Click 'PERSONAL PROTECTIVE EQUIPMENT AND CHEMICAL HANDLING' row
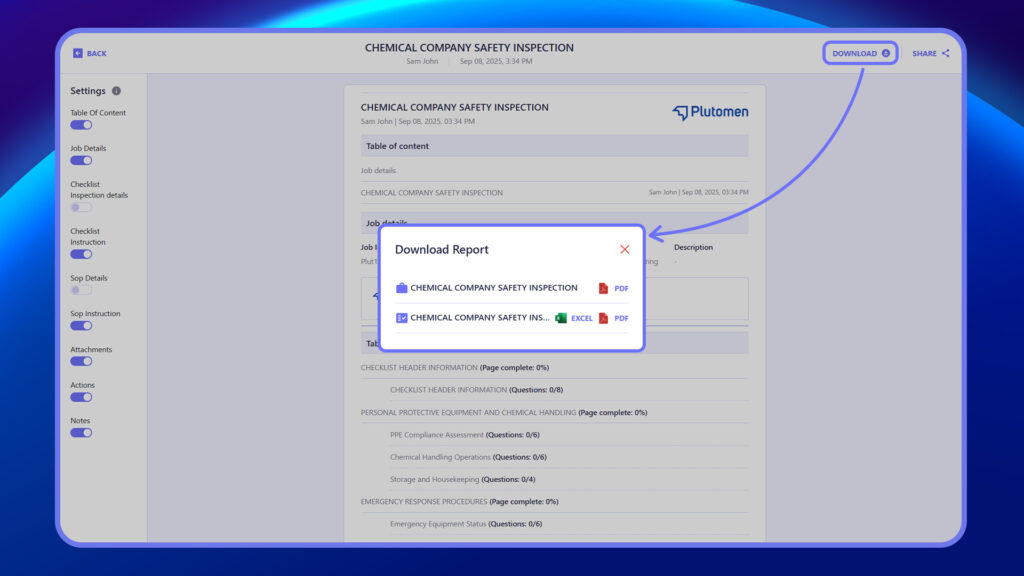This screenshot has height=576, width=1024. [554, 413]
